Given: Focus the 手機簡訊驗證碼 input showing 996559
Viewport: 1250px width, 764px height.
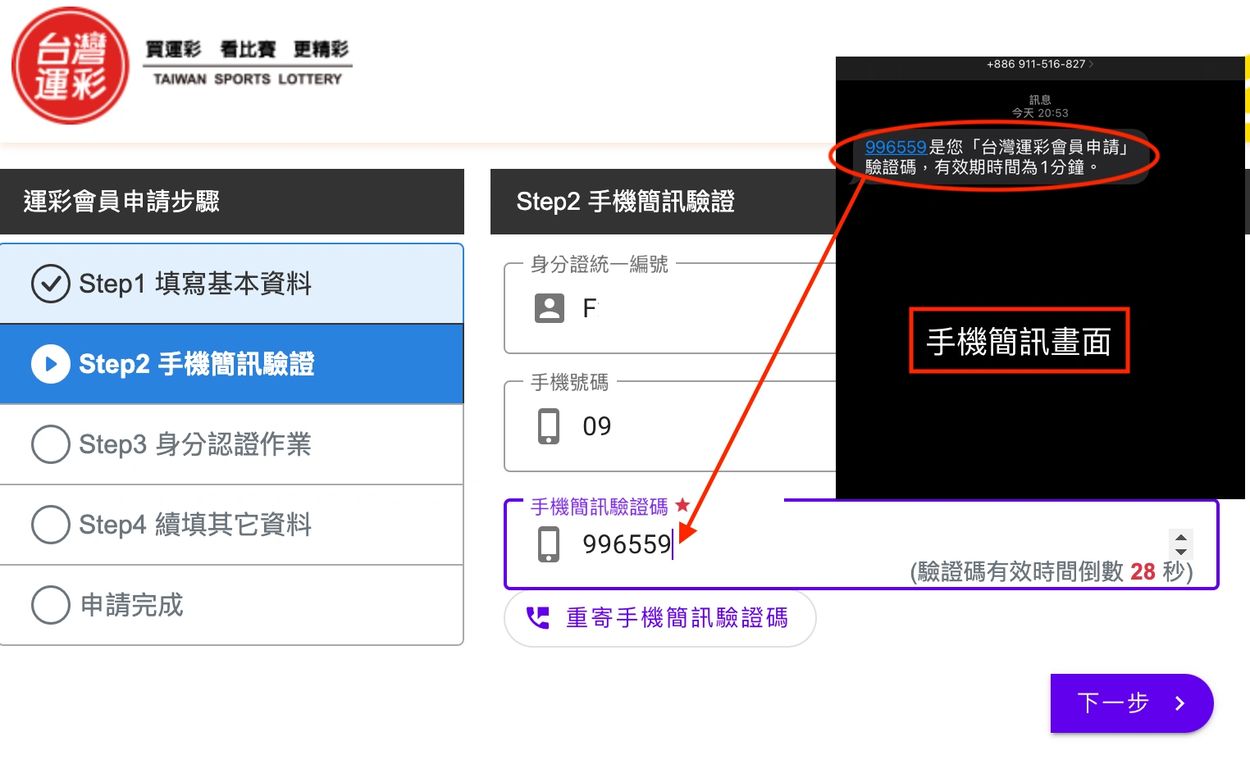Looking at the screenshot, I should point(861,544).
